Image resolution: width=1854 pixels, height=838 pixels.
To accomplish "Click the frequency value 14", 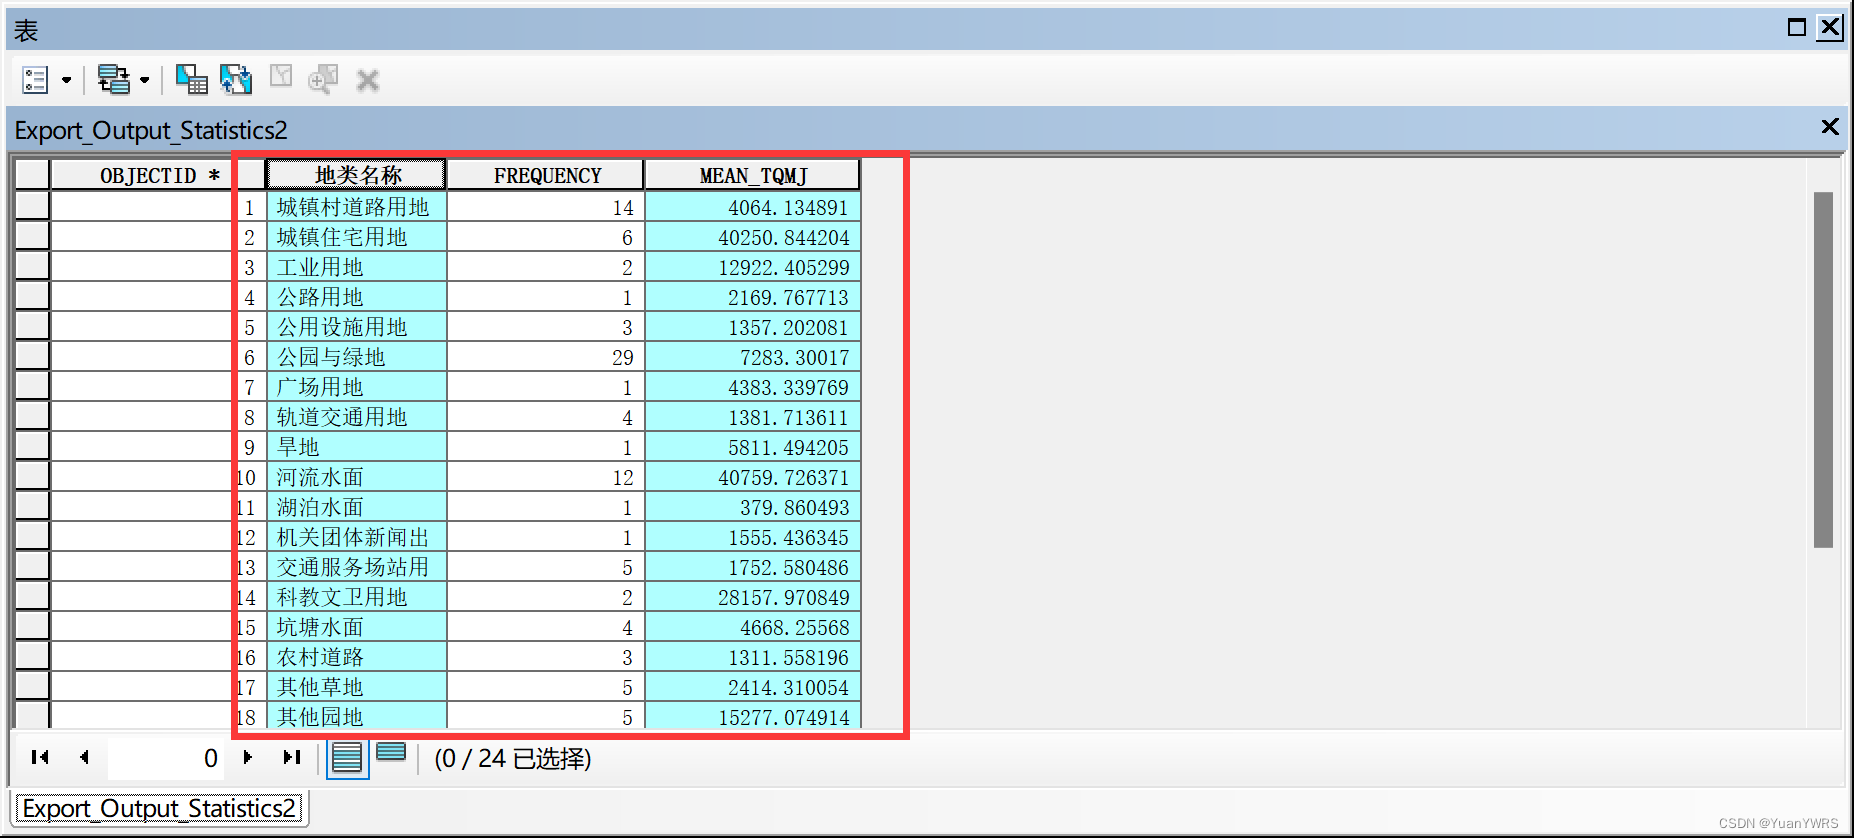I will 622,208.
